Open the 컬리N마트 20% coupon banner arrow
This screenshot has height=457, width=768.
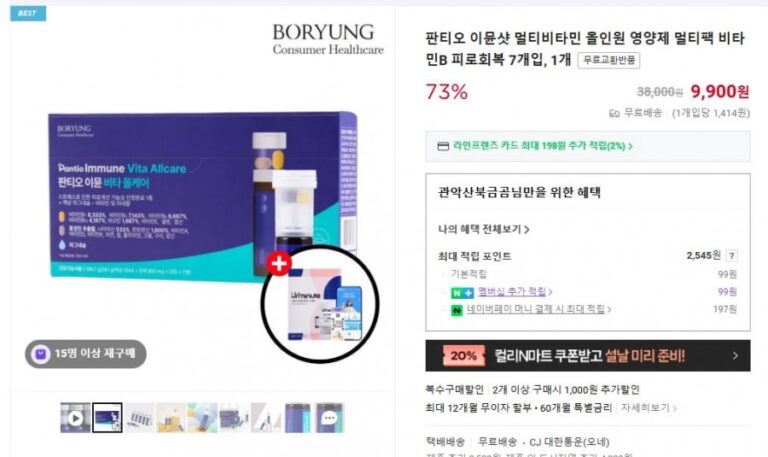735,356
